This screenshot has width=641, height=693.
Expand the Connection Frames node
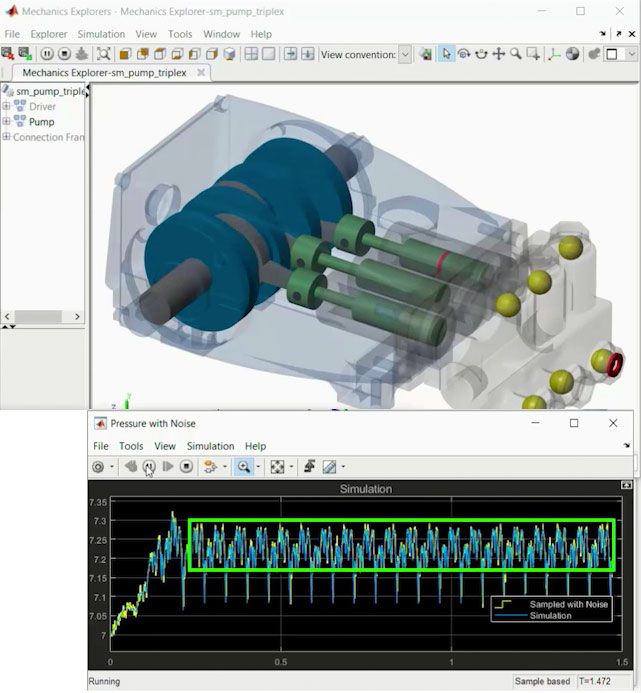[x=6, y=137]
